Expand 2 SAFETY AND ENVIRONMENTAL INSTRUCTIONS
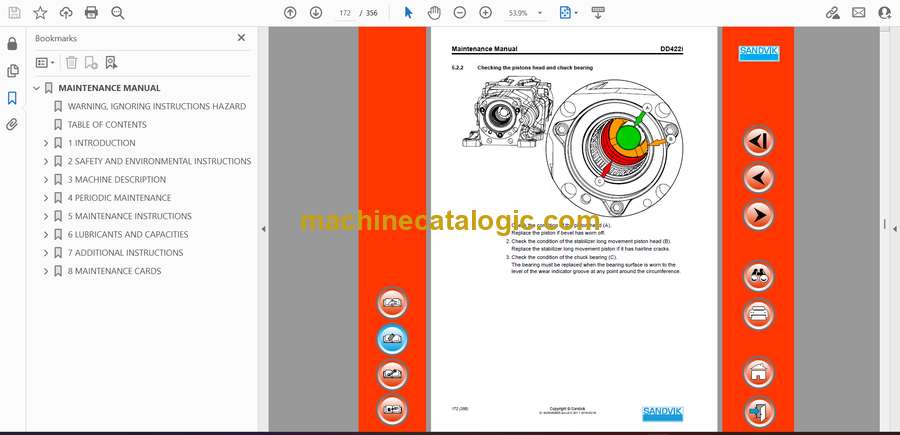This screenshot has width=900, height=435. (x=46, y=161)
